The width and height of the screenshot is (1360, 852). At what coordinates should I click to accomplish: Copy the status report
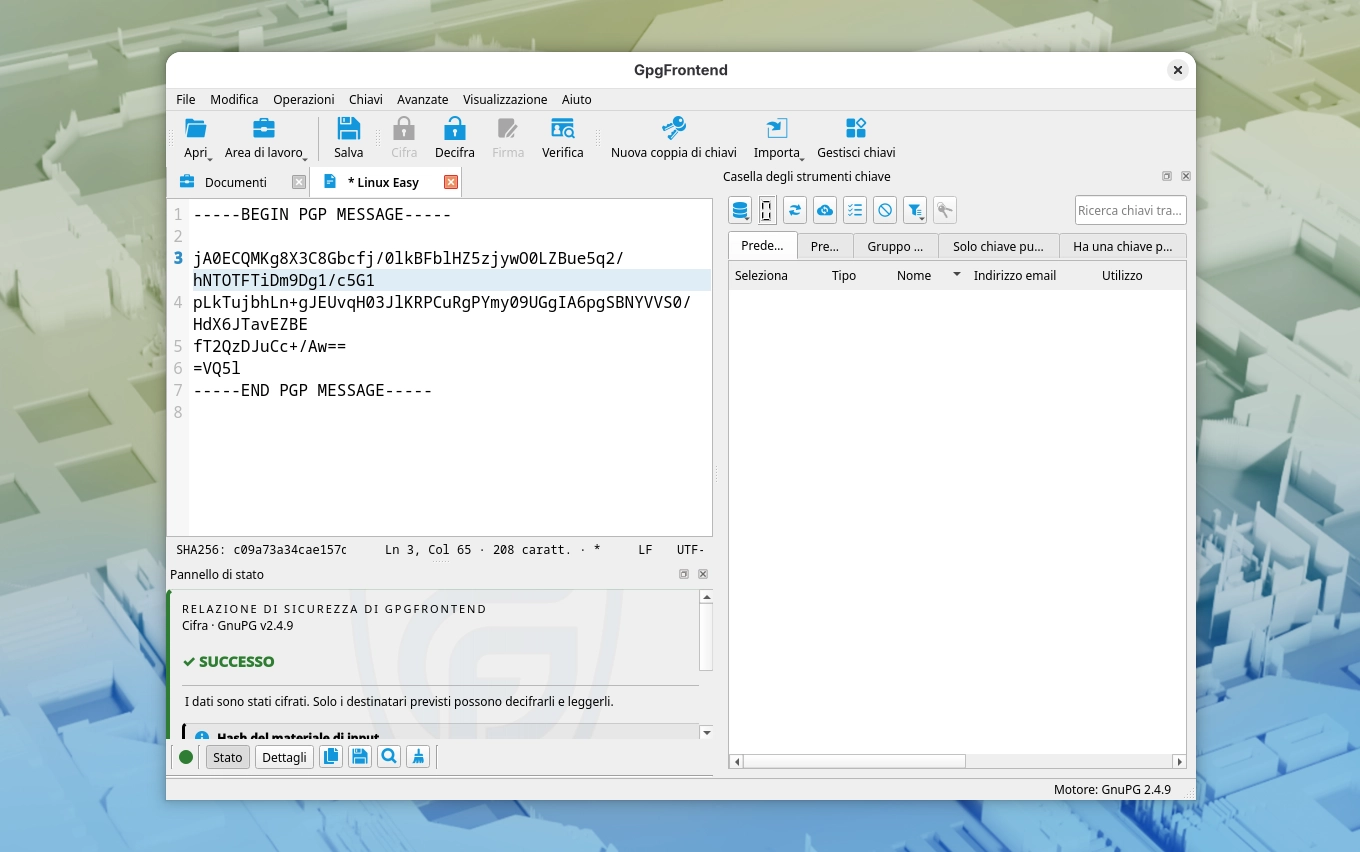tap(331, 757)
